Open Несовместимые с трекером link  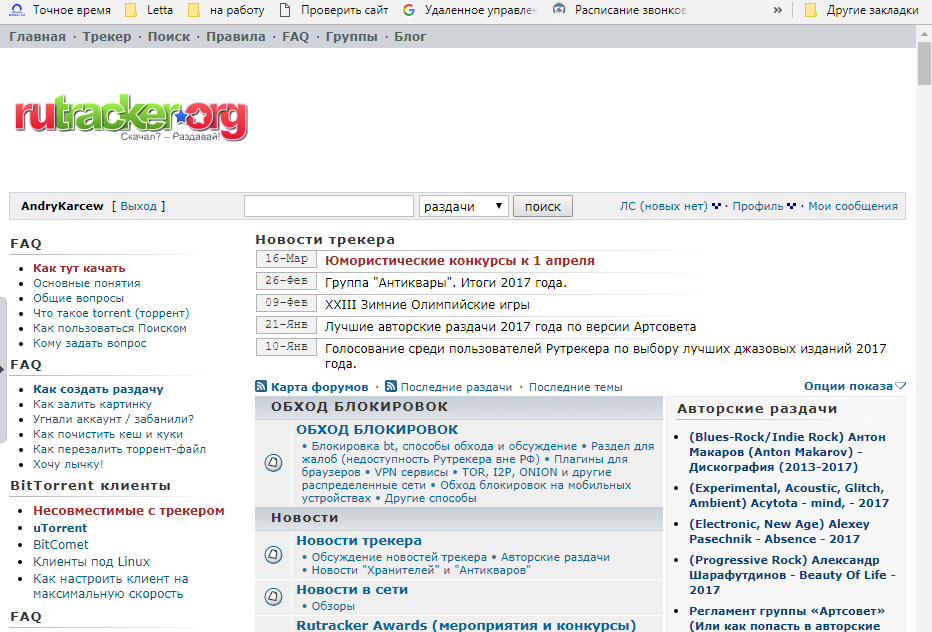point(129,511)
